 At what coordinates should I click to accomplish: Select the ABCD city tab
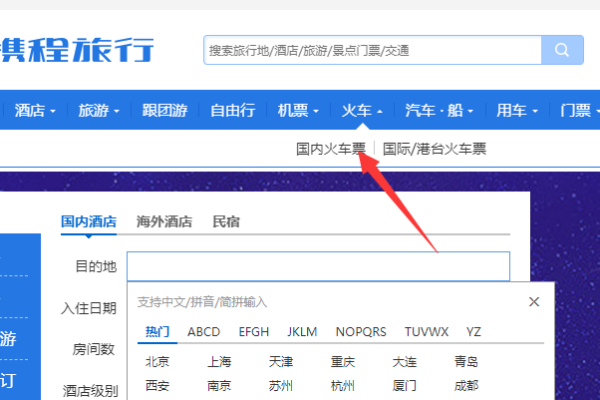pyautogui.click(x=204, y=332)
